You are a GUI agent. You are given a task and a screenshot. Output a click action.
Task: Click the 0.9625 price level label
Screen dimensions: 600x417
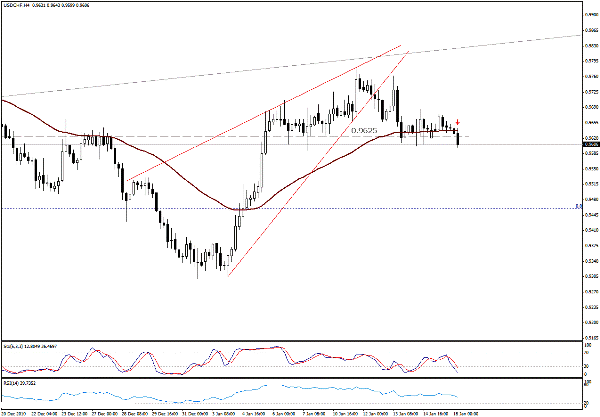click(x=364, y=130)
